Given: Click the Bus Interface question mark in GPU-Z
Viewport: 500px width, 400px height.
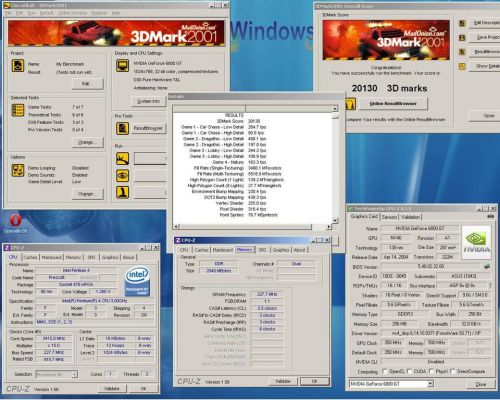Looking at the screenshot, I should pyautogui.click(x=490, y=286).
